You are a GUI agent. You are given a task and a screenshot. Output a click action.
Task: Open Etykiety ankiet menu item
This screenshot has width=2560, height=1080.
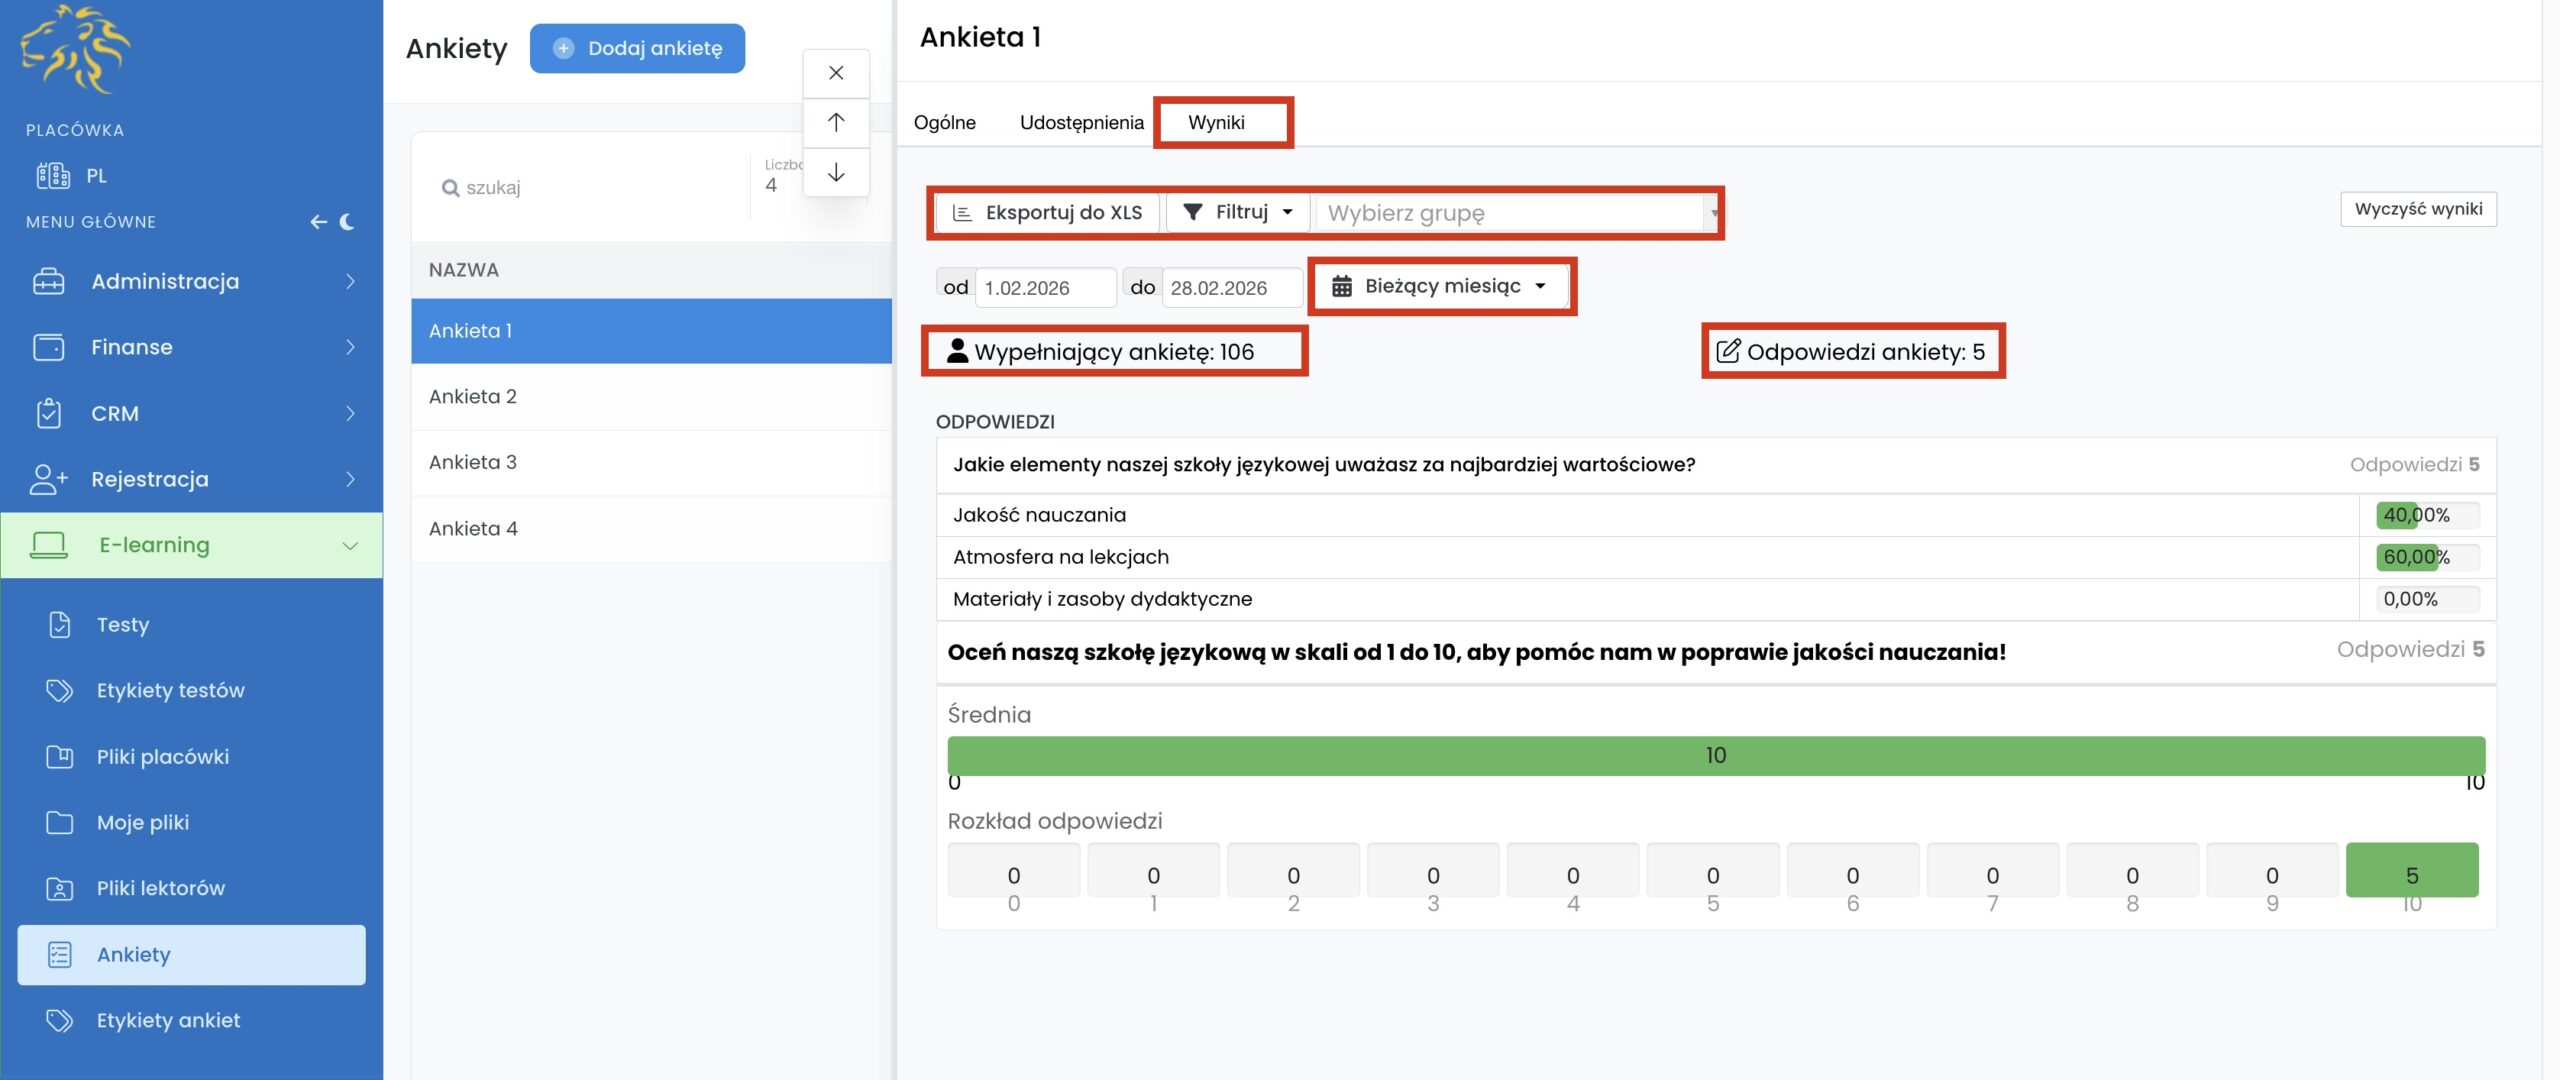[x=168, y=1020]
